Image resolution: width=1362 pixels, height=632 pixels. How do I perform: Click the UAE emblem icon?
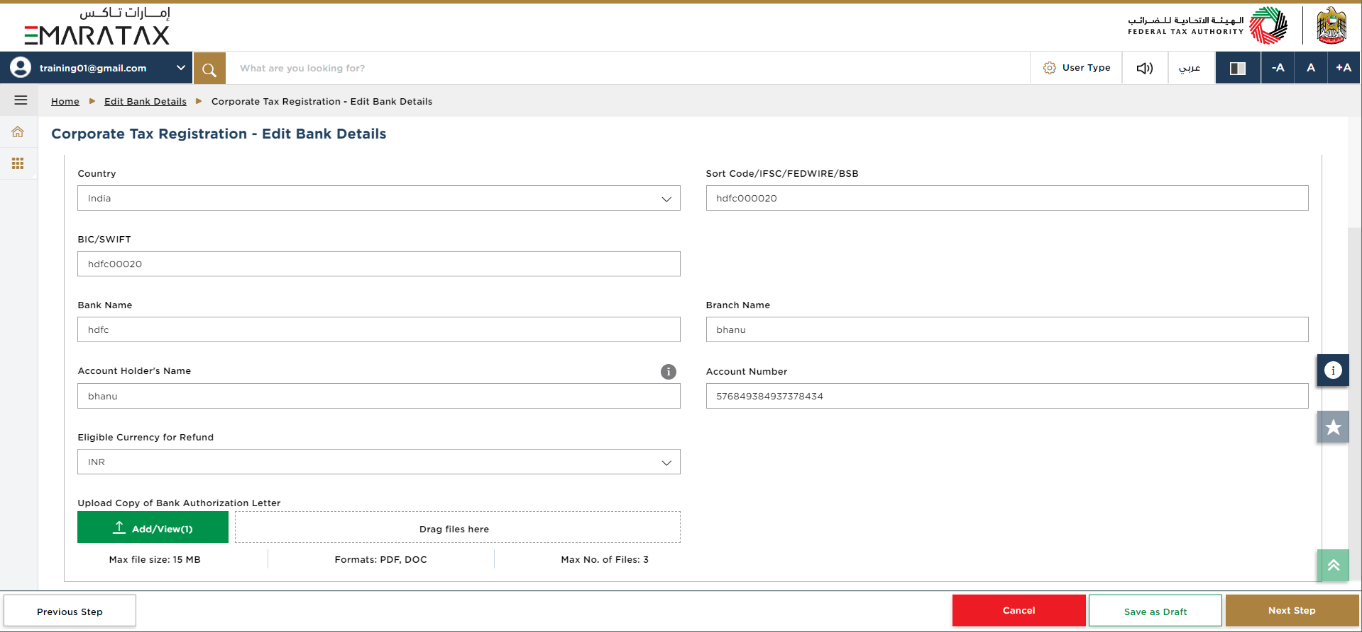[x=1331, y=25]
